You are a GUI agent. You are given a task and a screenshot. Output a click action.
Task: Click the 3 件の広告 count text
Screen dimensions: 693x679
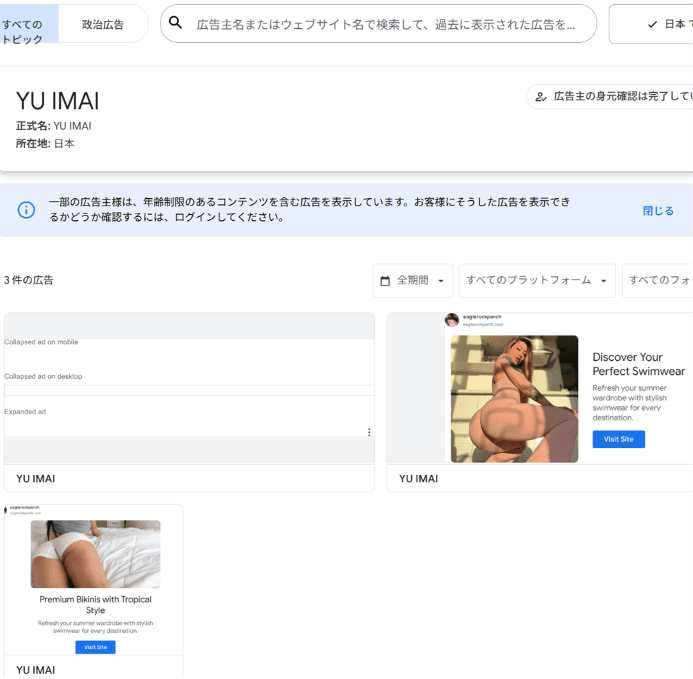coord(29,280)
